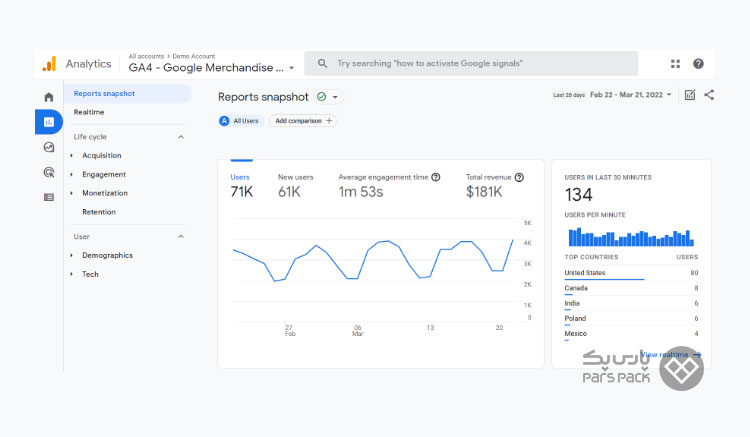Click the 'TOP COUNTRIES' column header
Viewport: 750px width, 437px height.
coord(591,257)
